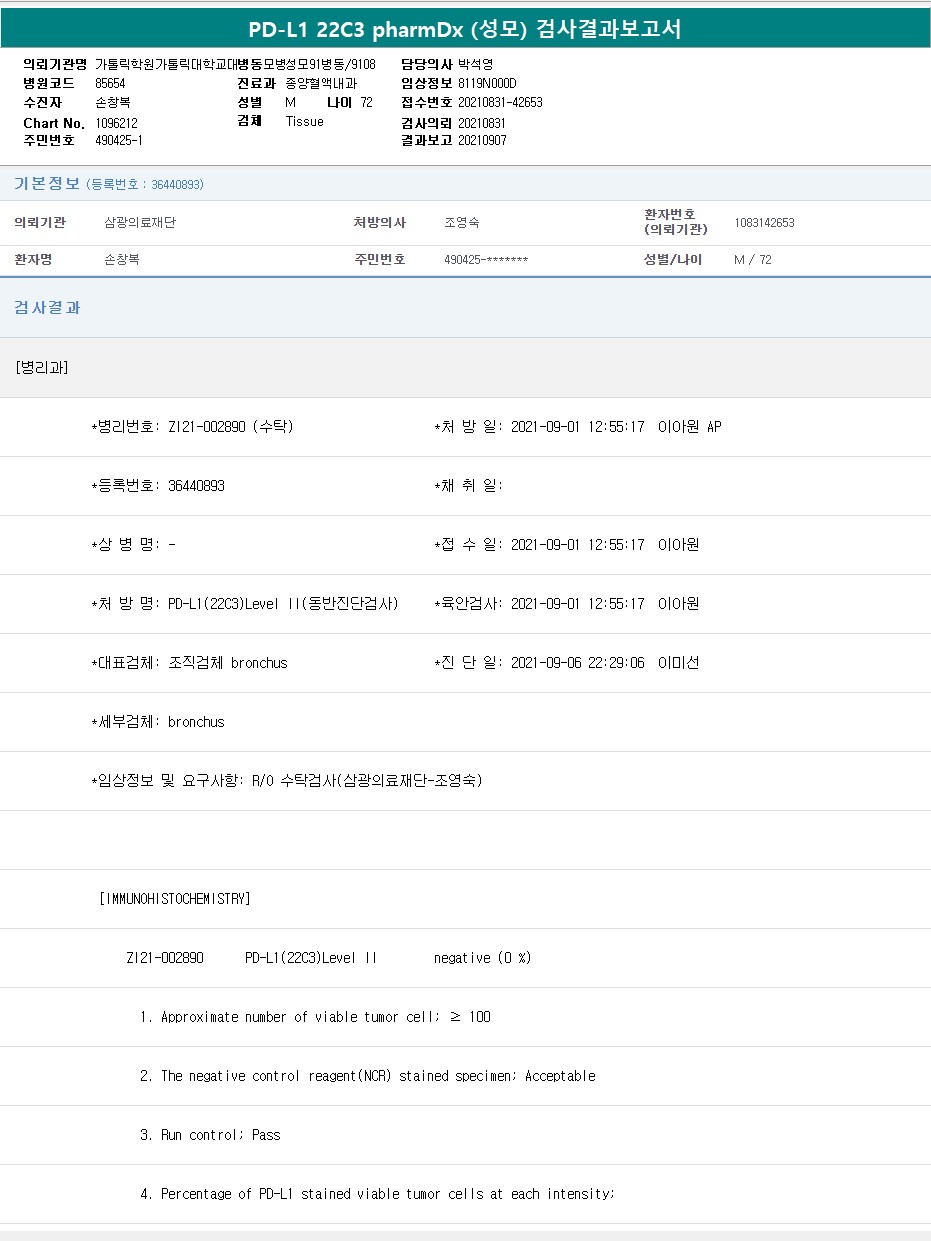Click the 처방의사 name 조영숙
Image resolution: width=931 pixels, height=1241 pixels.
(x=462, y=223)
